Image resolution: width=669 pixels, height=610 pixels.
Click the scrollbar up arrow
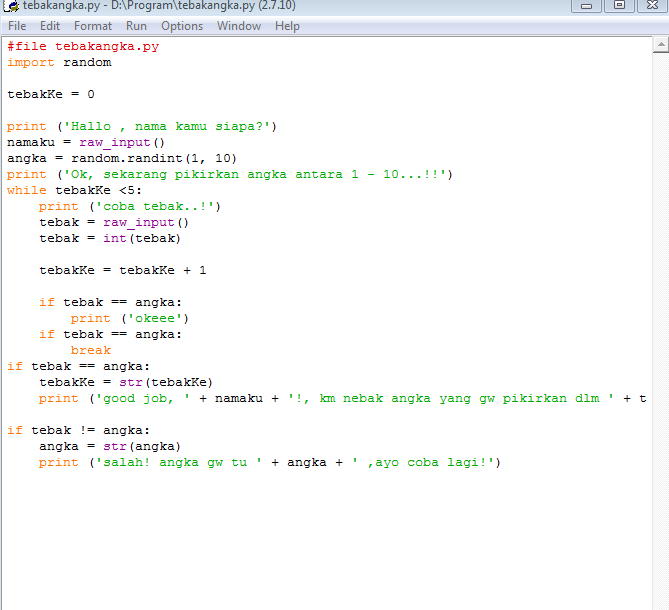[660, 44]
